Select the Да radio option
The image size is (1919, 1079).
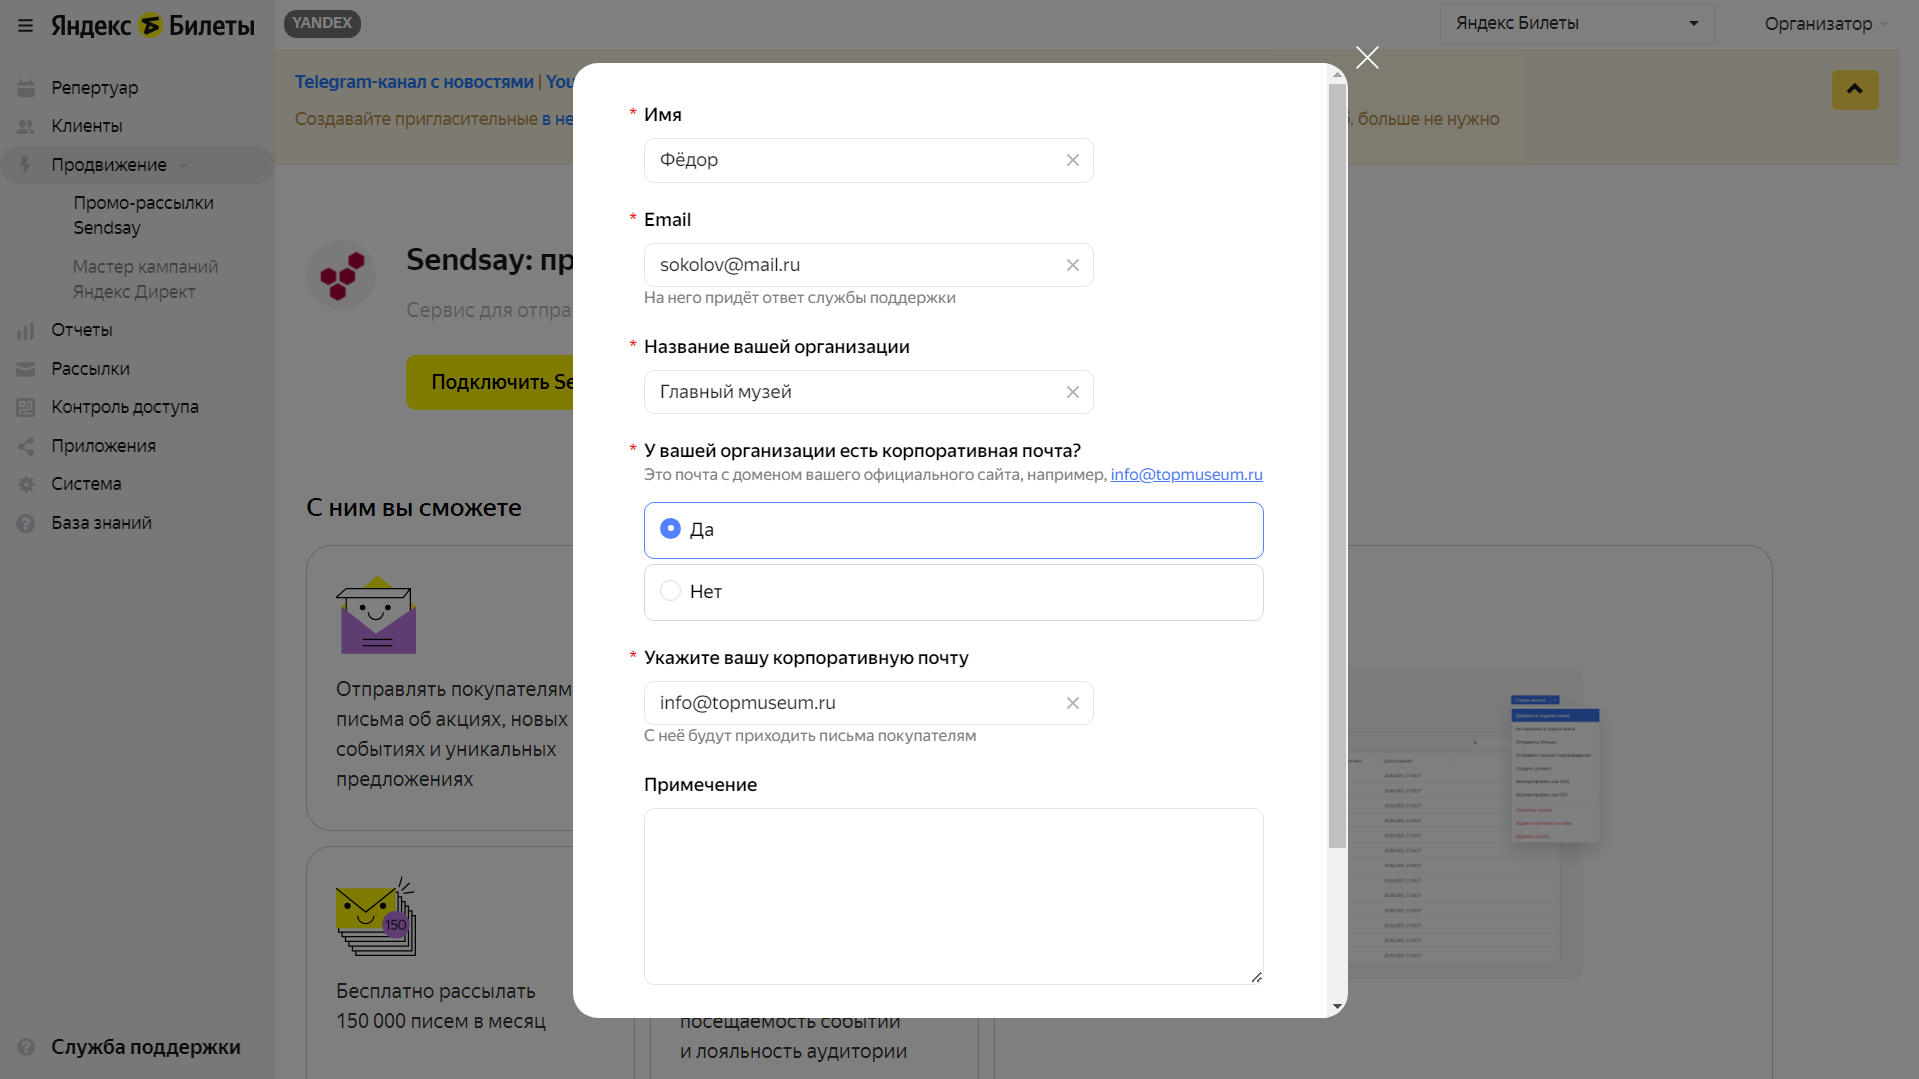(x=671, y=529)
